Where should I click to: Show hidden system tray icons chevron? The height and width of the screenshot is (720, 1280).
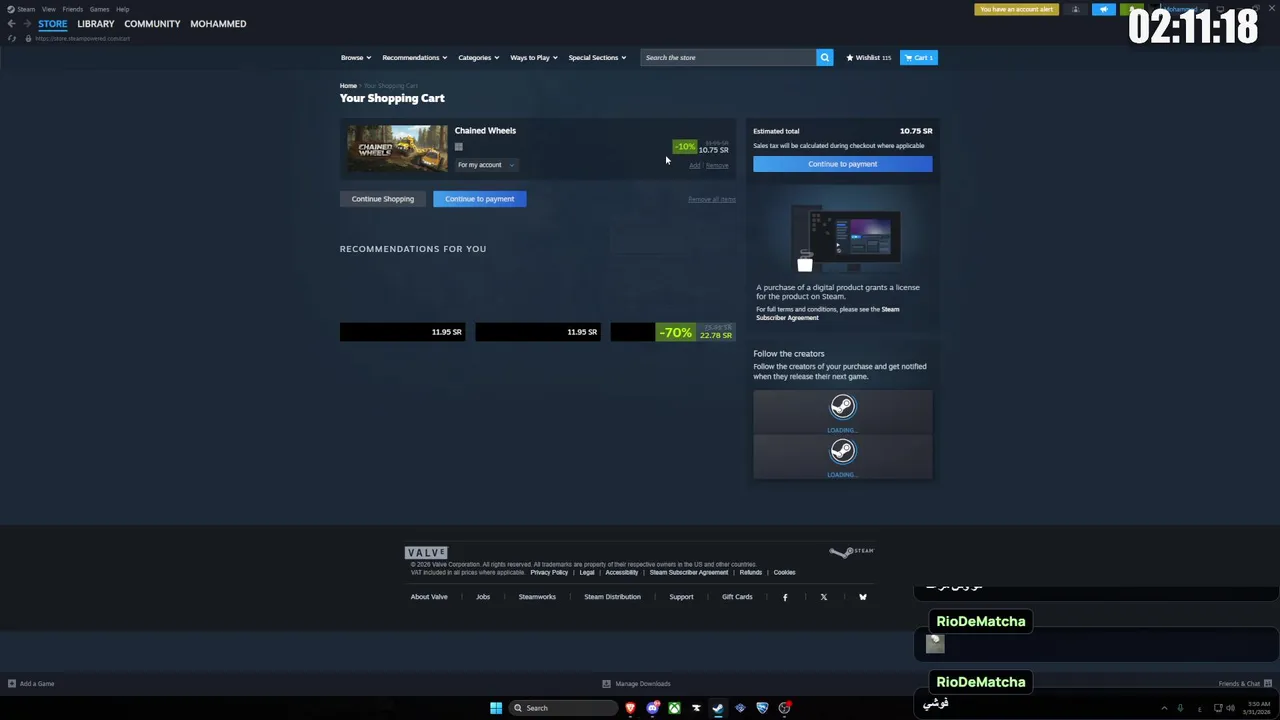coord(1164,708)
